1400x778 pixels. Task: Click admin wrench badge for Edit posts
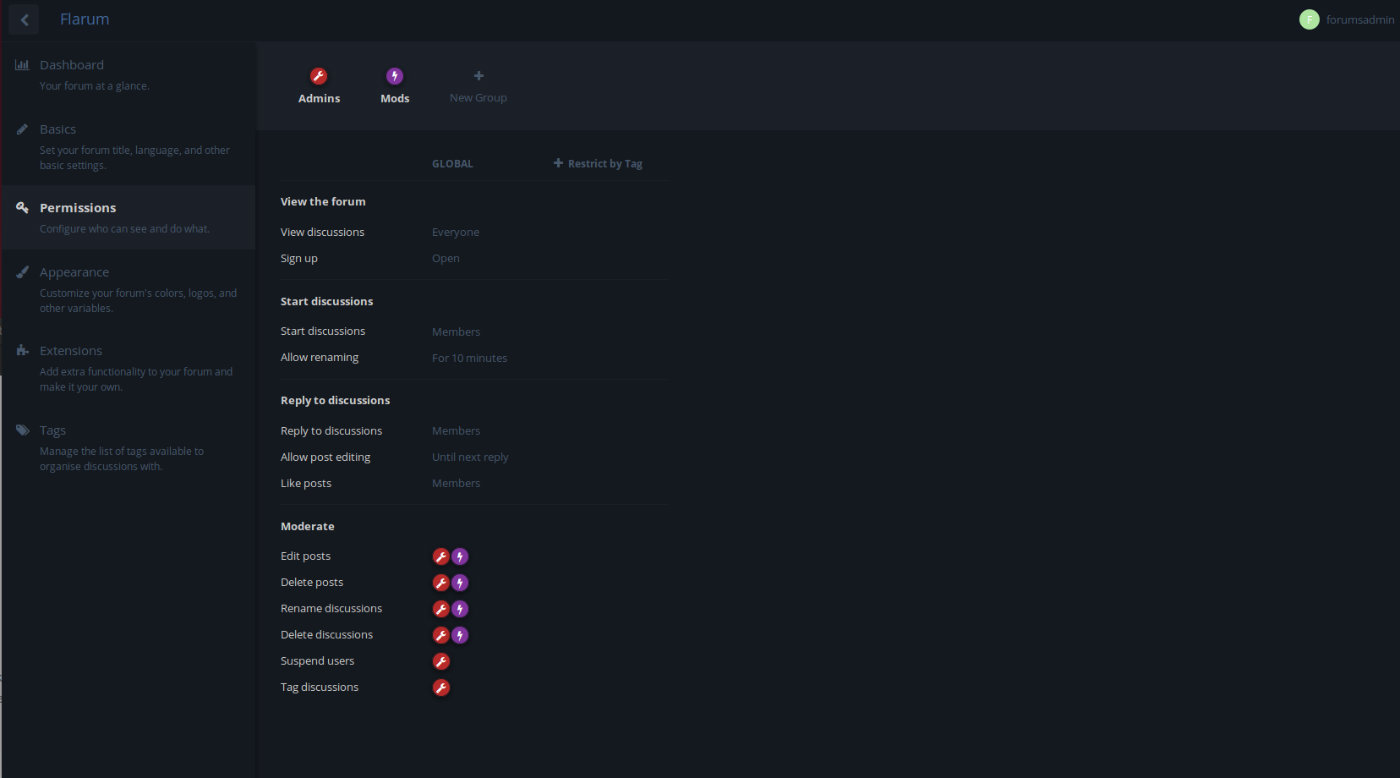(x=441, y=557)
